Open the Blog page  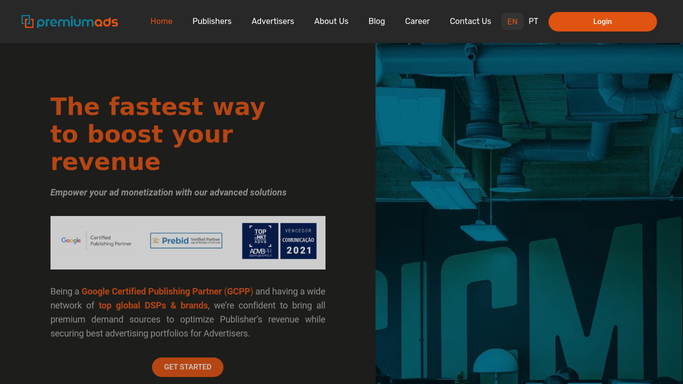(376, 21)
